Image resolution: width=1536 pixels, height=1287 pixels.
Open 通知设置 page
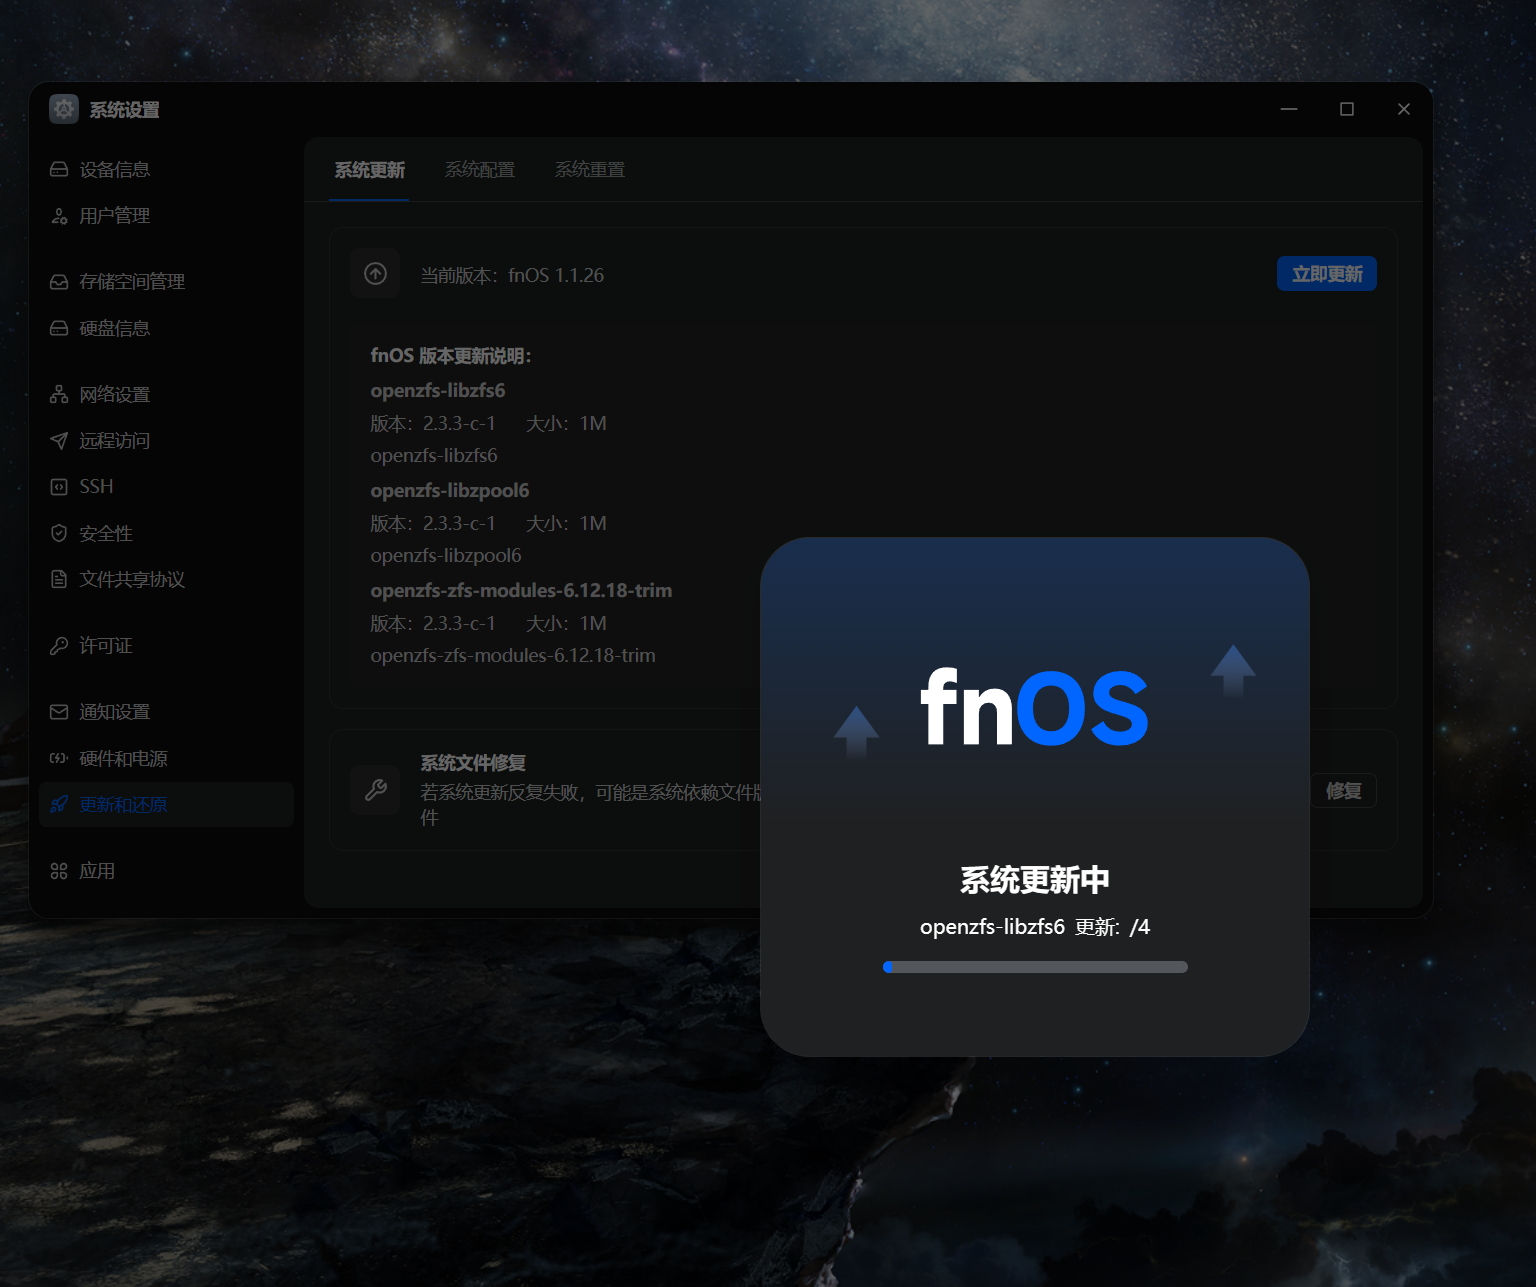pyautogui.click(x=166, y=712)
